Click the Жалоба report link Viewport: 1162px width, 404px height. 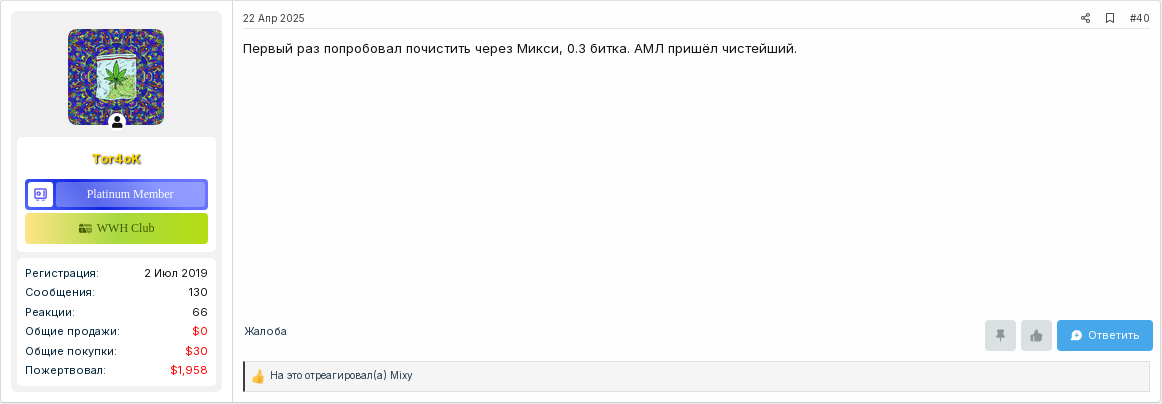click(265, 331)
